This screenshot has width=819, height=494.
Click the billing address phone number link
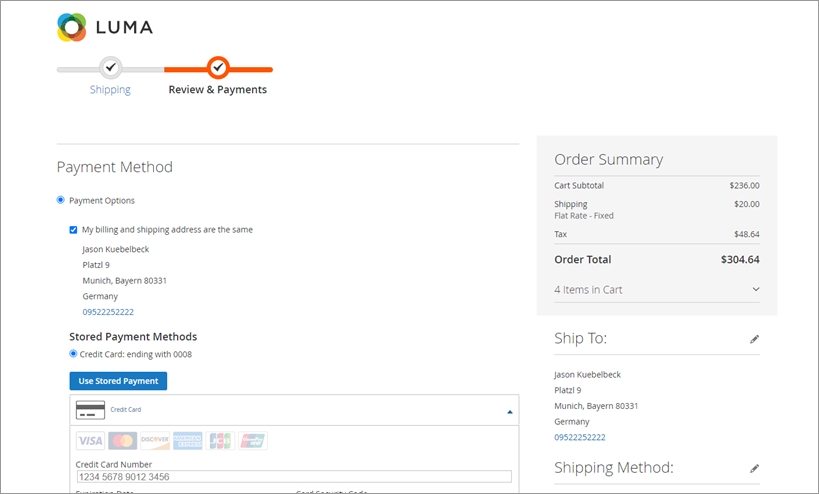108,312
